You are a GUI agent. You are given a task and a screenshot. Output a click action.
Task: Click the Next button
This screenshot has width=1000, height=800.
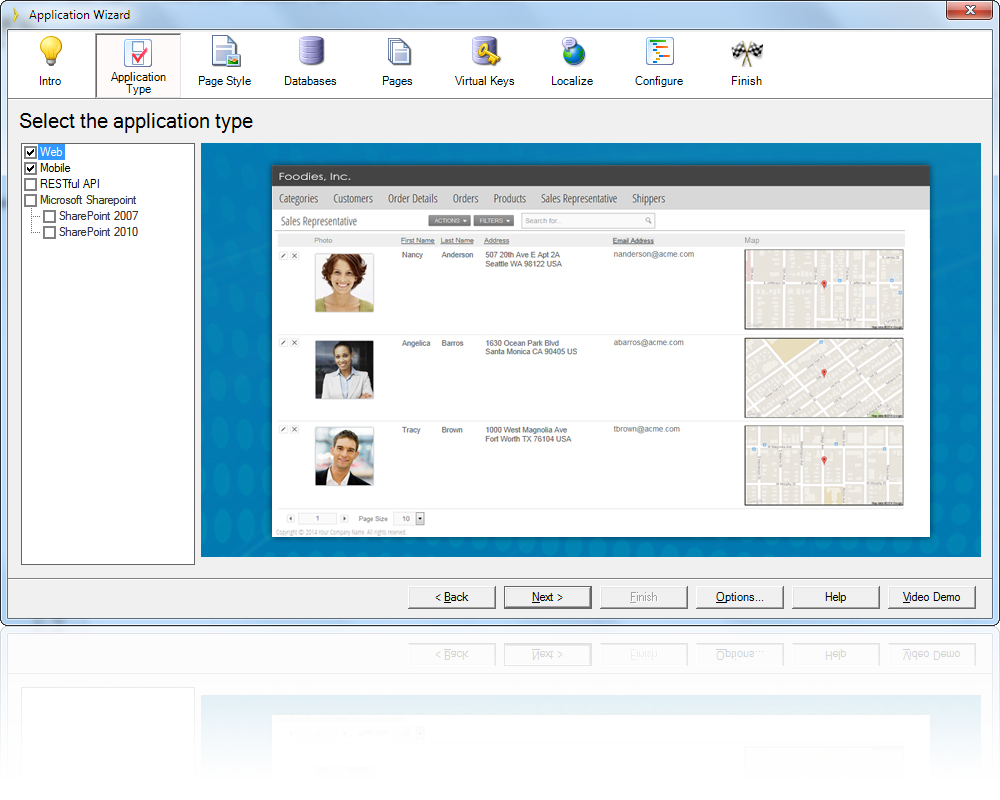click(x=547, y=597)
